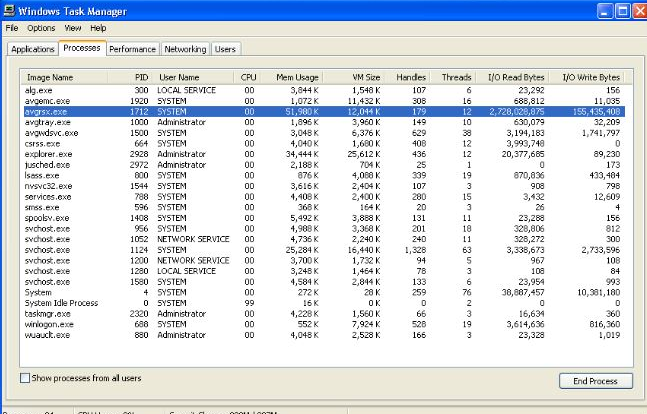Click the Task Manager title bar icon
647x414 pixels.
[9, 10]
